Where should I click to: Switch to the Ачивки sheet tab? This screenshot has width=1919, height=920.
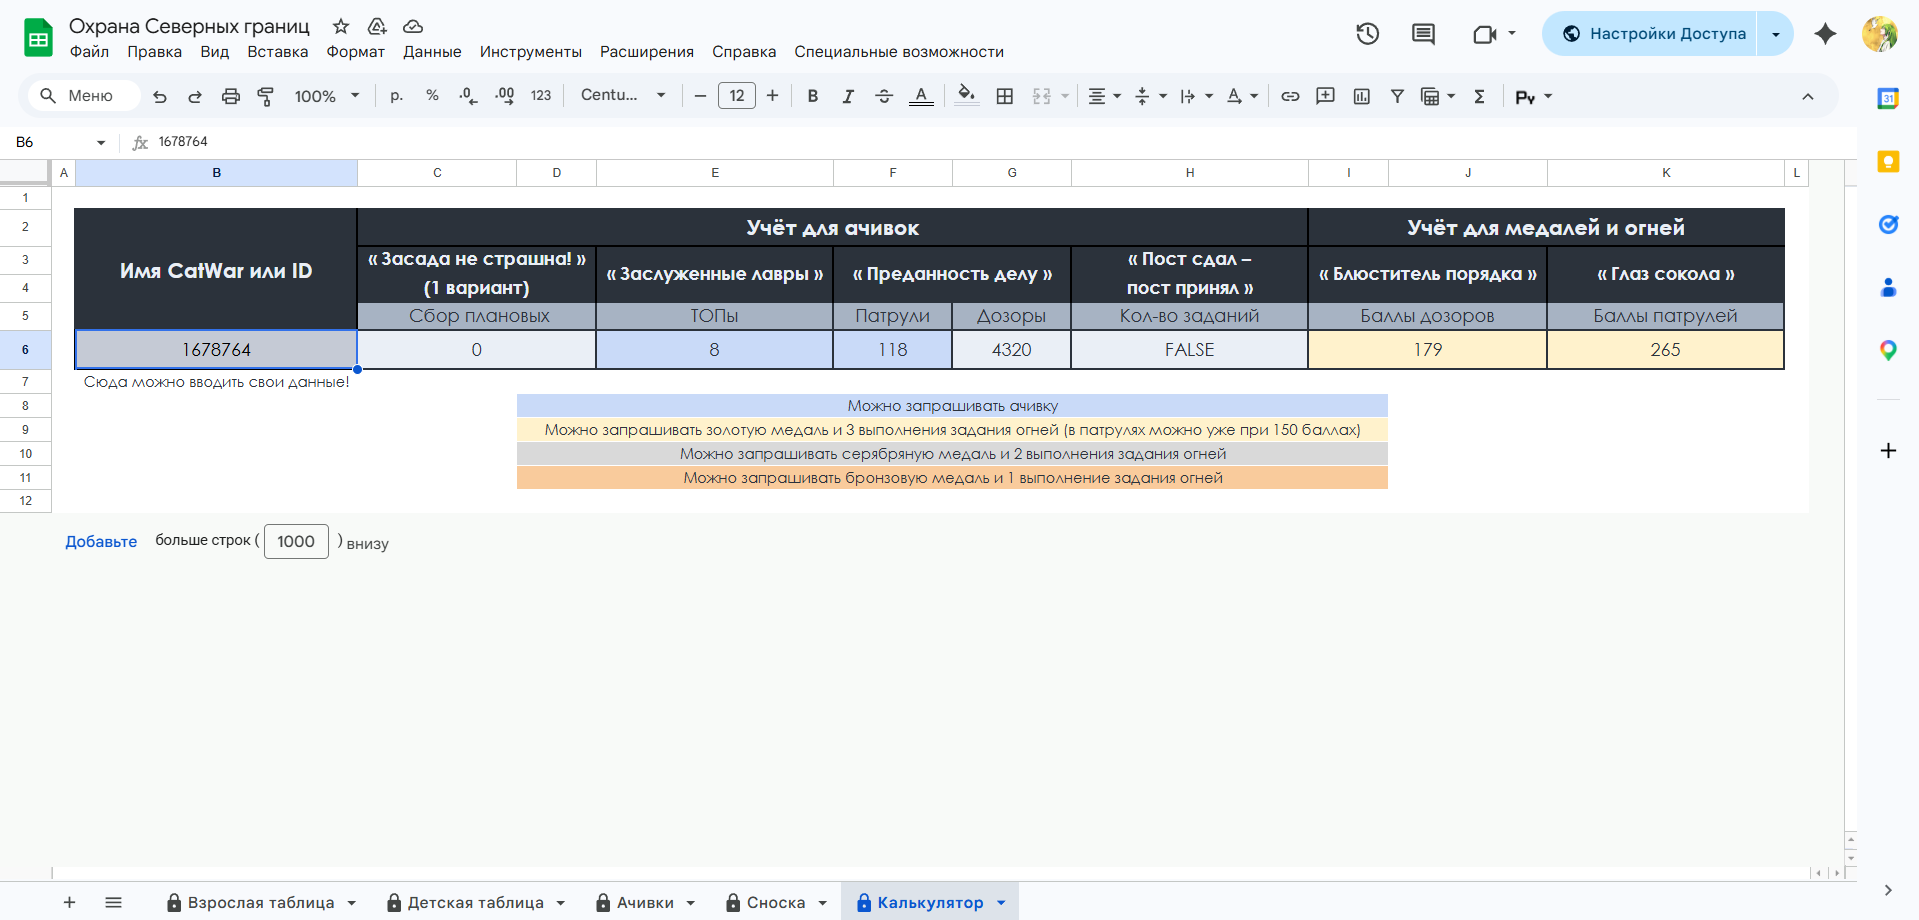pos(644,902)
